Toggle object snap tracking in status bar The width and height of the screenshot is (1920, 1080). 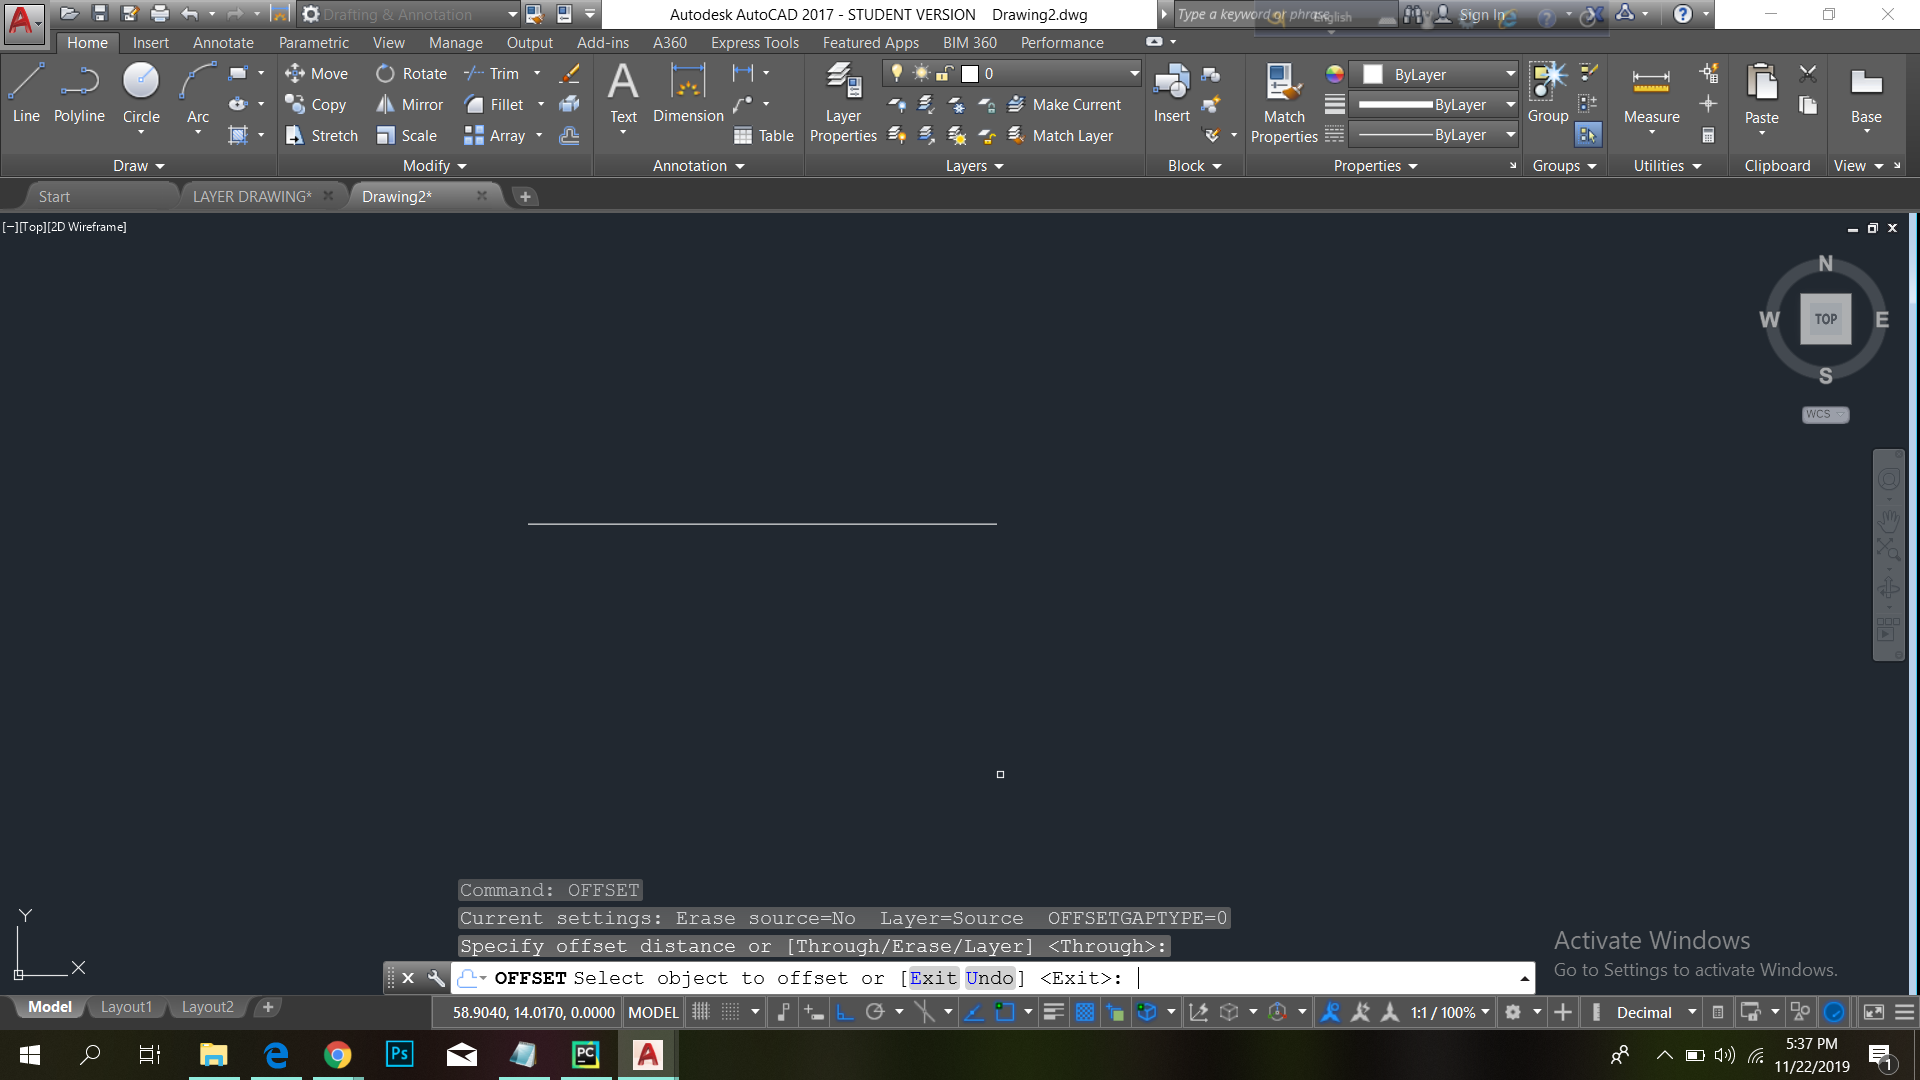tap(973, 1012)
